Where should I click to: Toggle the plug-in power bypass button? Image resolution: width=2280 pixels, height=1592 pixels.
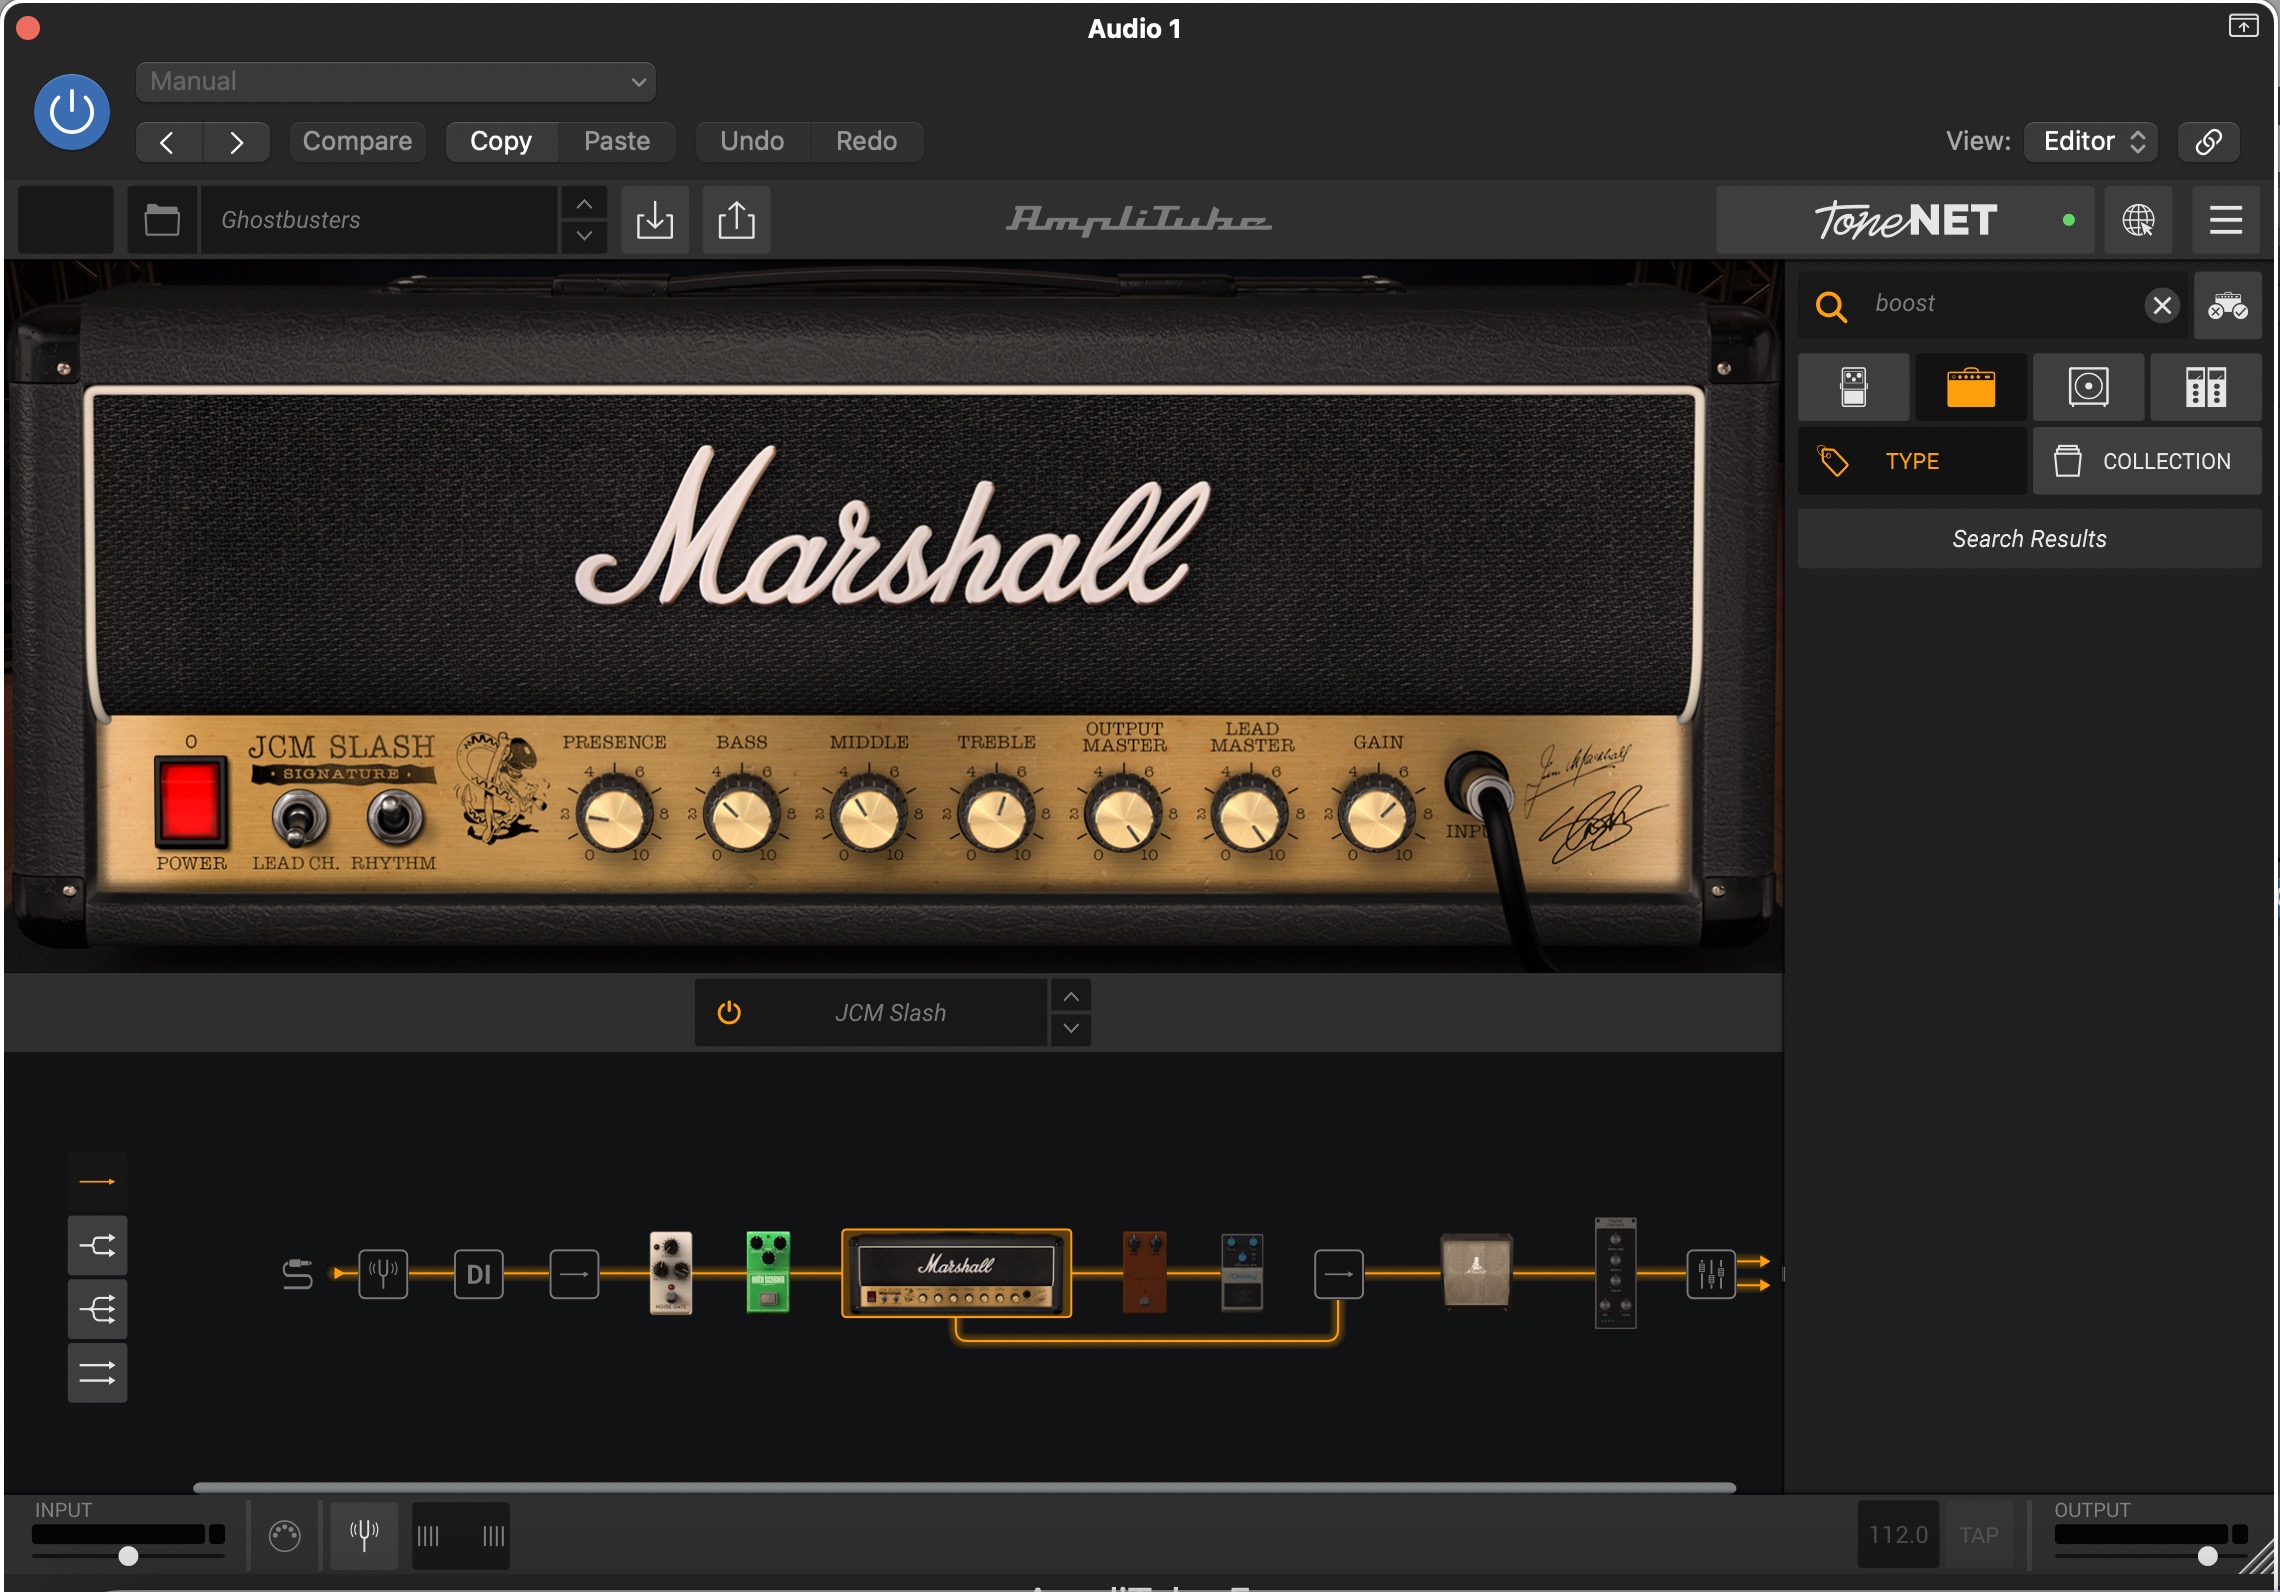click(72, 112)
